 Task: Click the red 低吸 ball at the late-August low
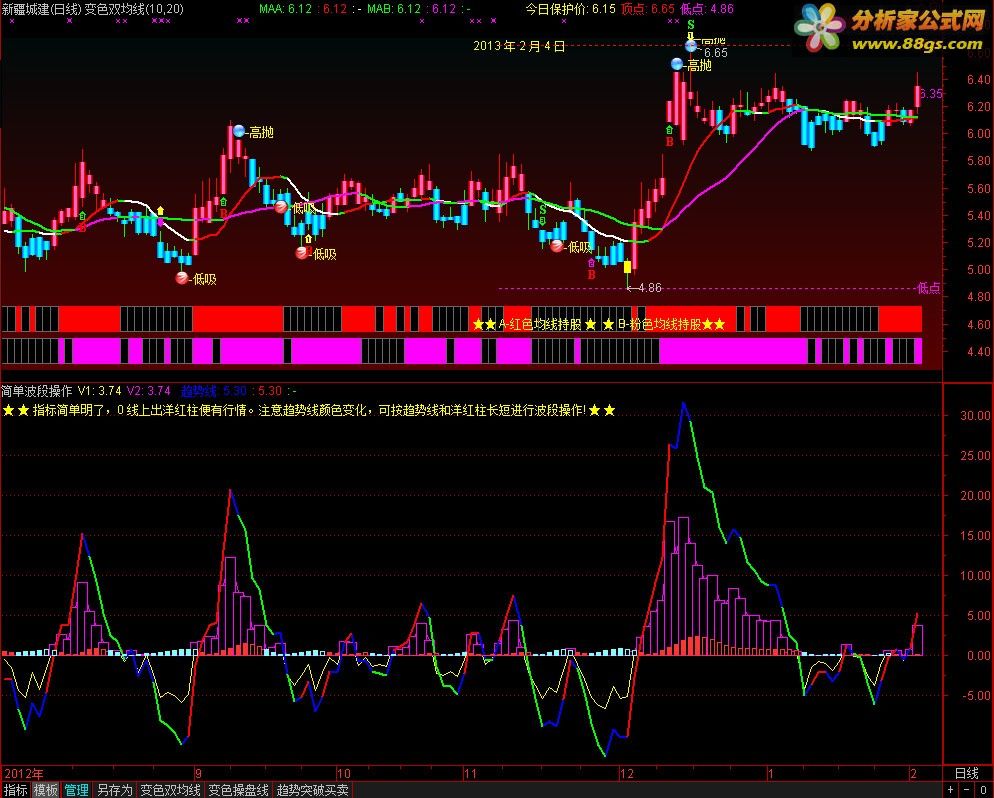(x=182, y=278)
